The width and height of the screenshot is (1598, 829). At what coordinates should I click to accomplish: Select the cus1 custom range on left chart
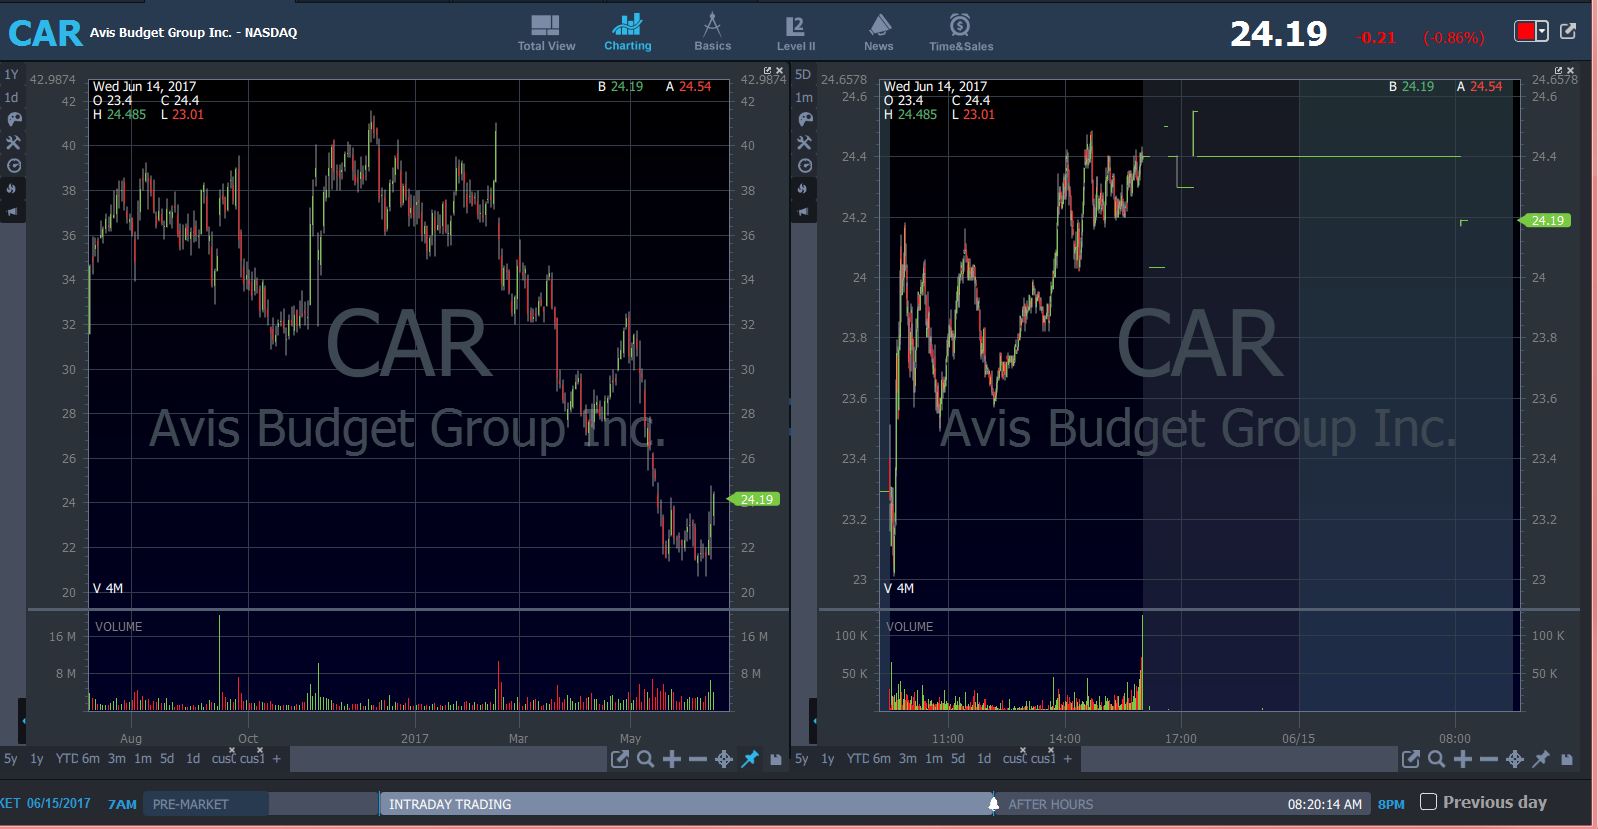pos(252,759)
